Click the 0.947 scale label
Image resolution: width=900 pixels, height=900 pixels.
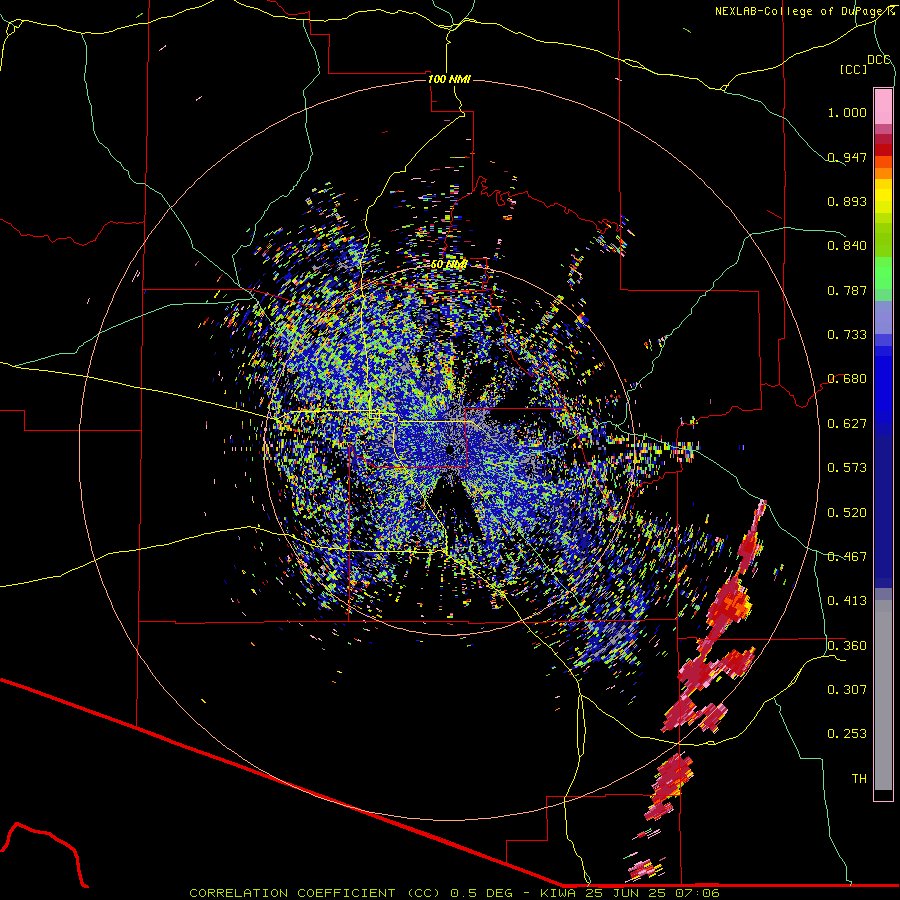847,157
